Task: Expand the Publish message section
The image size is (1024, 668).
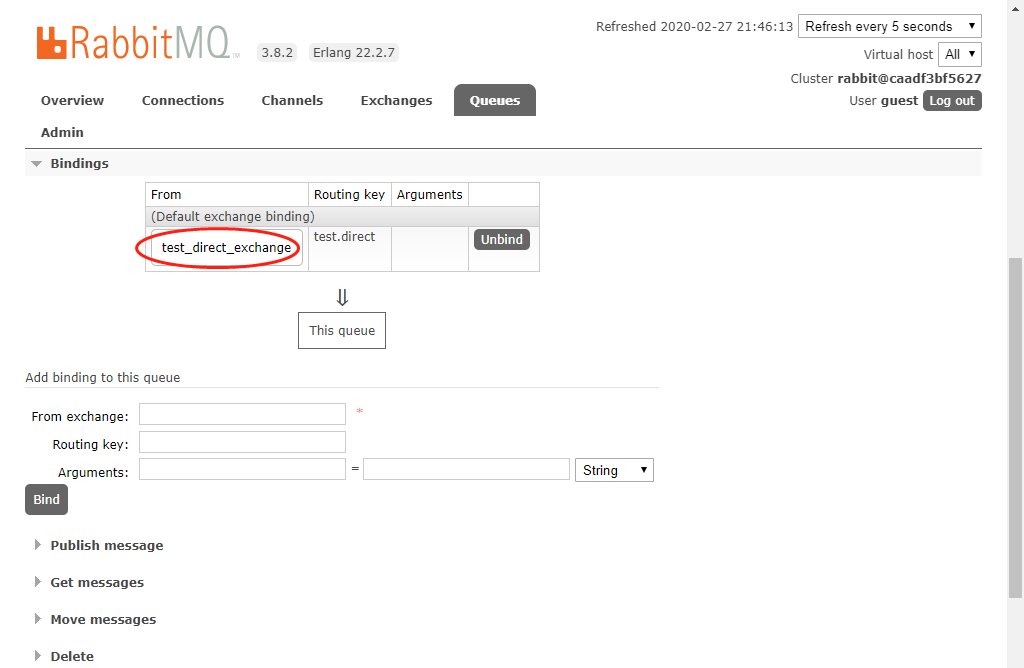Action: click(106, 545)
